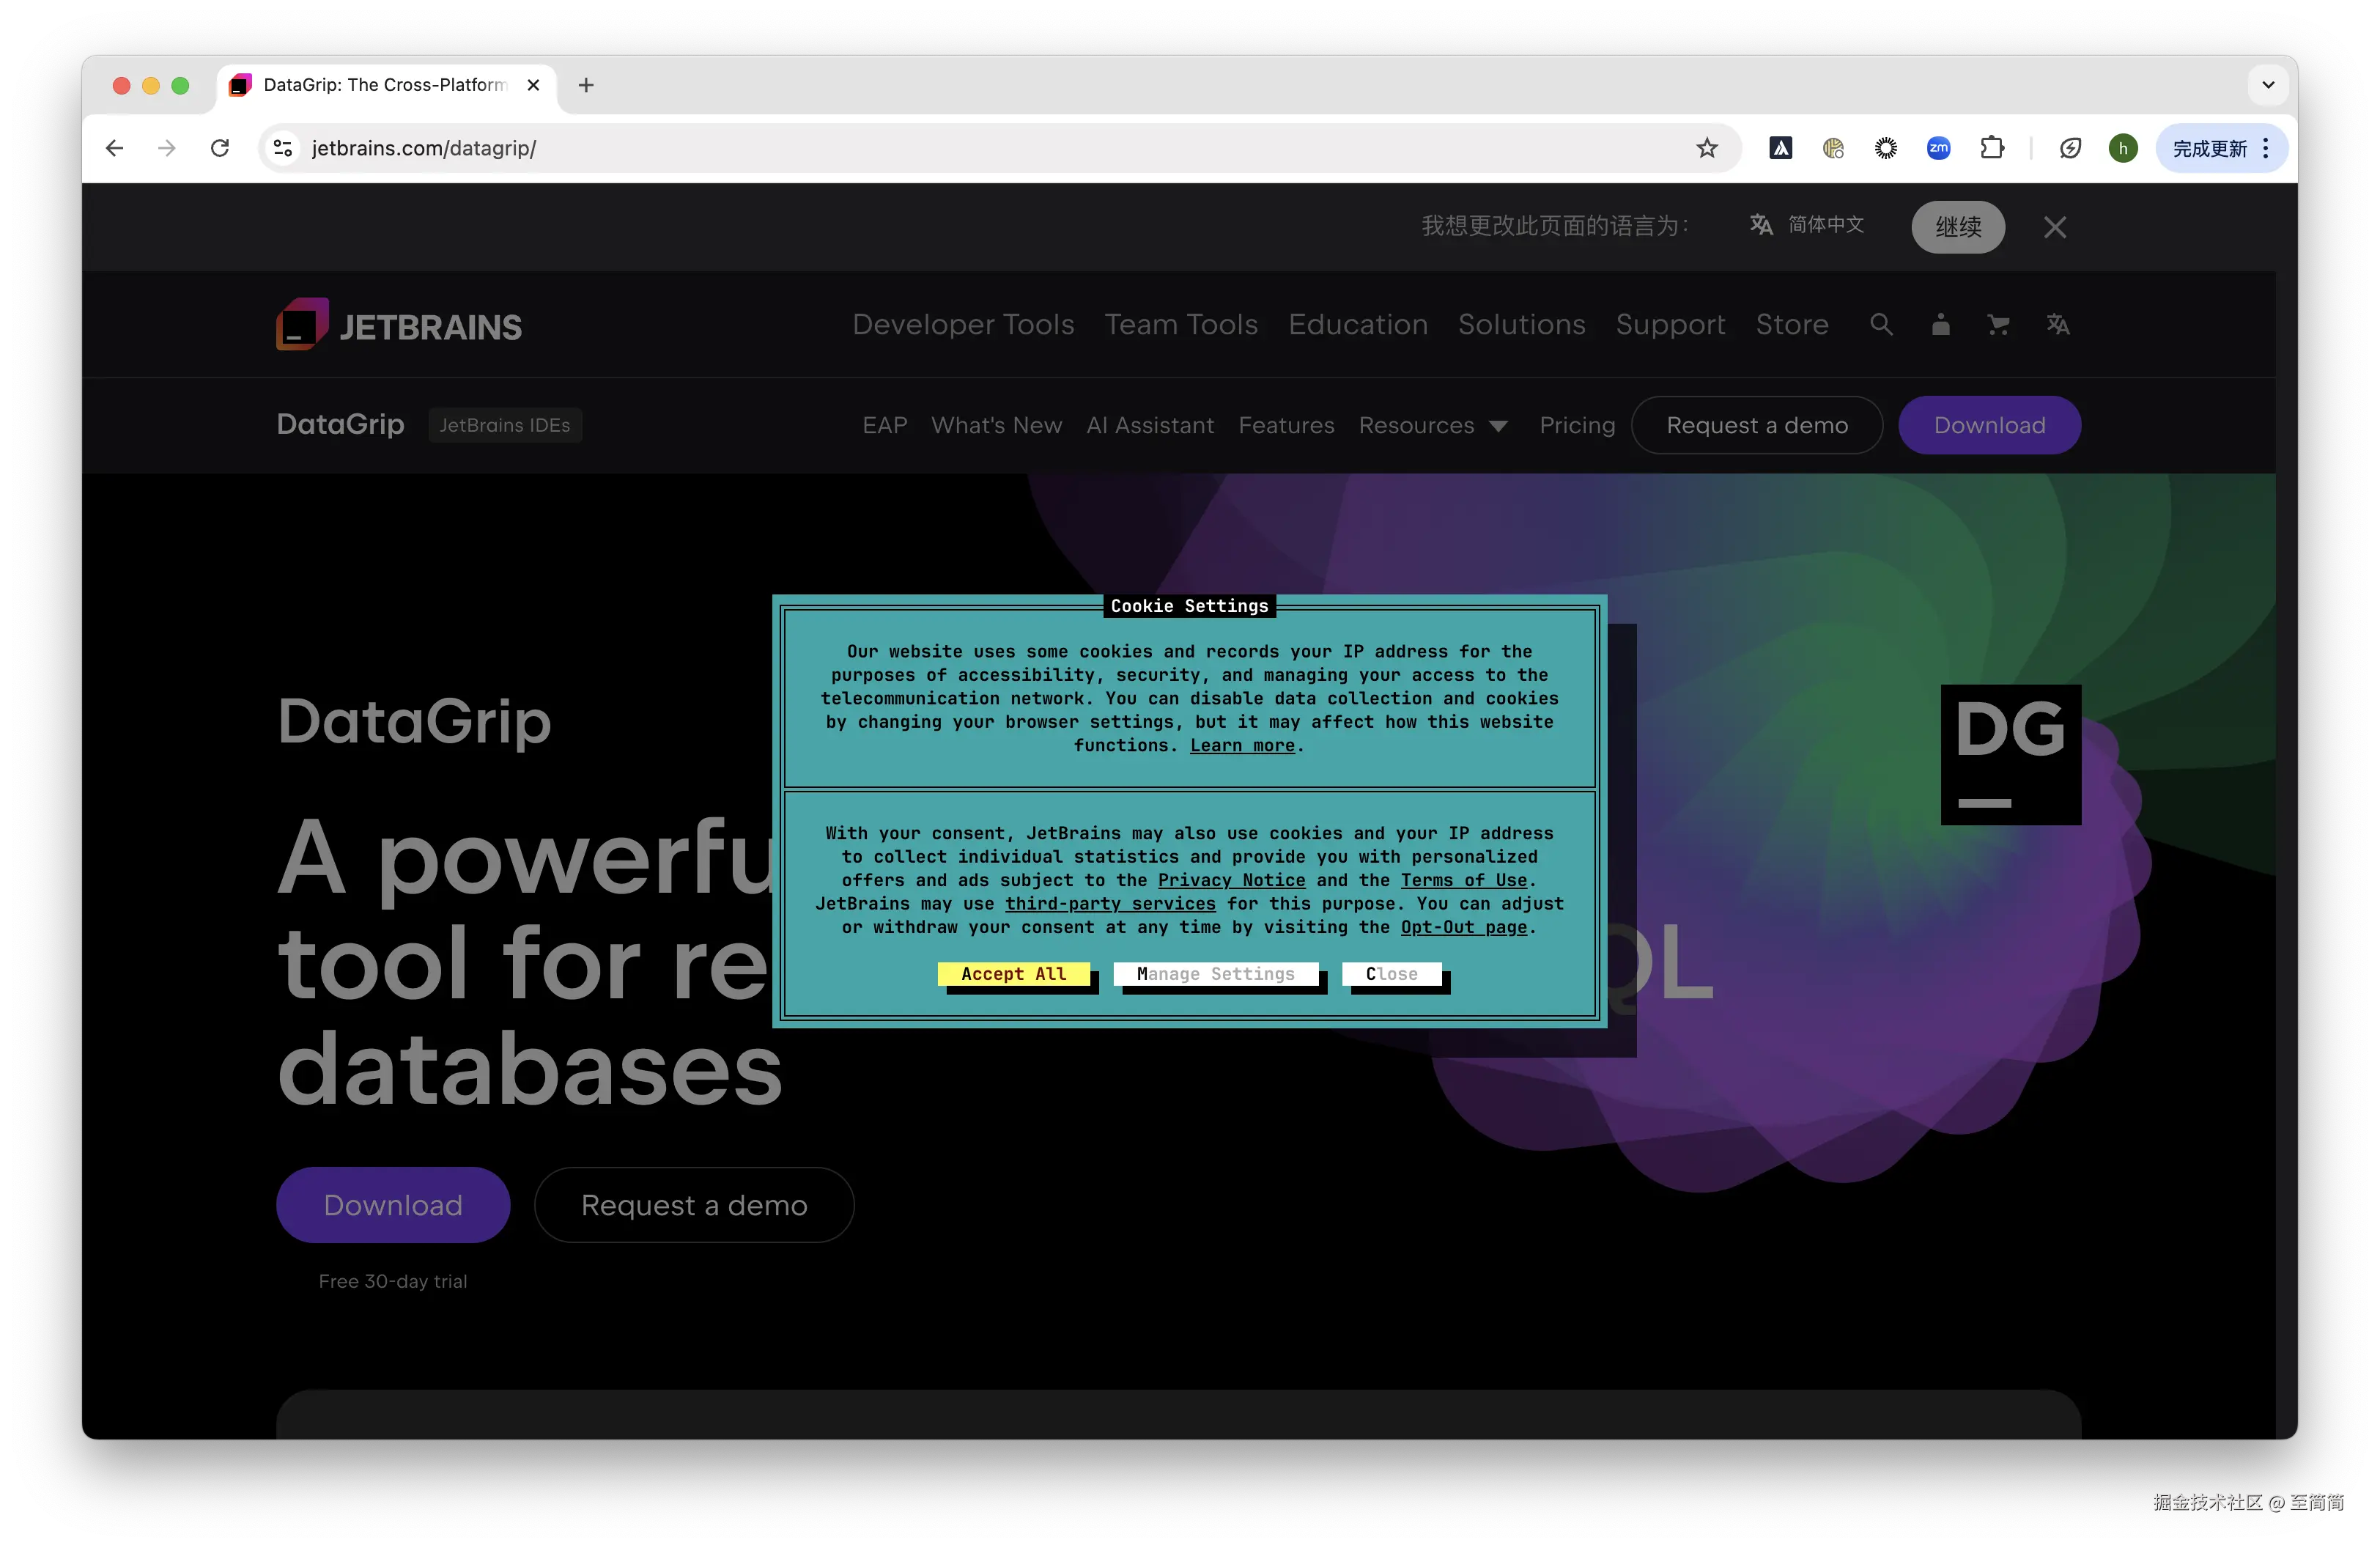2380x1548 pixels.
Task: Open the site search magnifier icon
Action: click(1881, 324)
